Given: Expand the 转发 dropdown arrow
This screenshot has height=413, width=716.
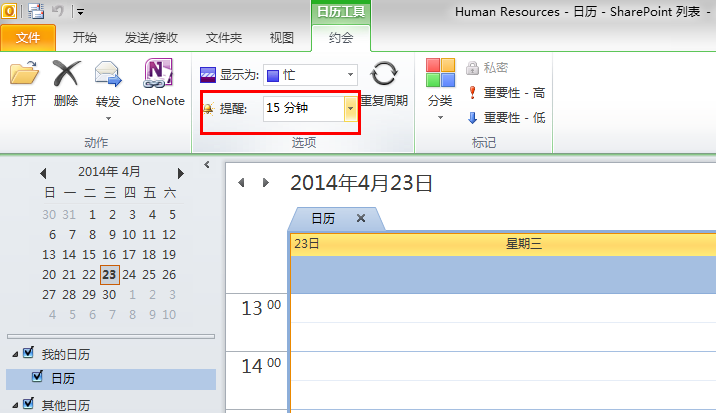Looking at the screenshot, I should tap(108, 119).
